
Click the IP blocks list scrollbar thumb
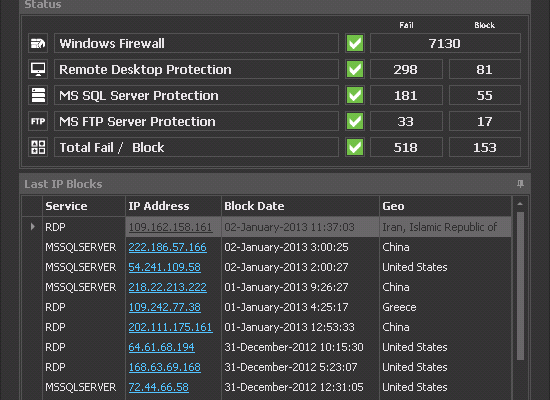[x=520, y=286]
